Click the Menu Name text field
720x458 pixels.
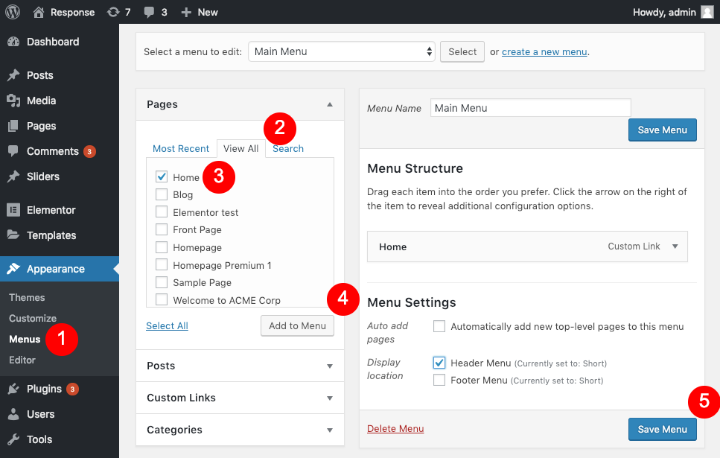pyautogui.click(x=530, y=107)
